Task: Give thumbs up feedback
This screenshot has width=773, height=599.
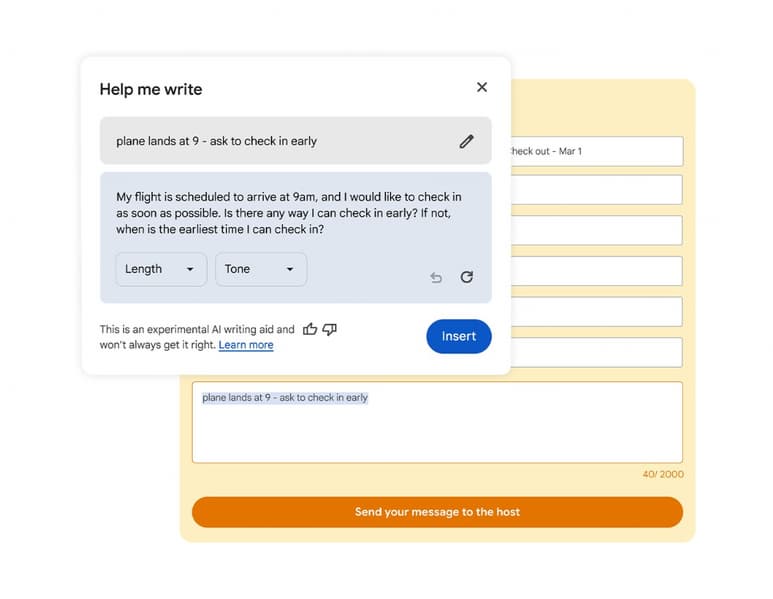Action: [310, 329]
